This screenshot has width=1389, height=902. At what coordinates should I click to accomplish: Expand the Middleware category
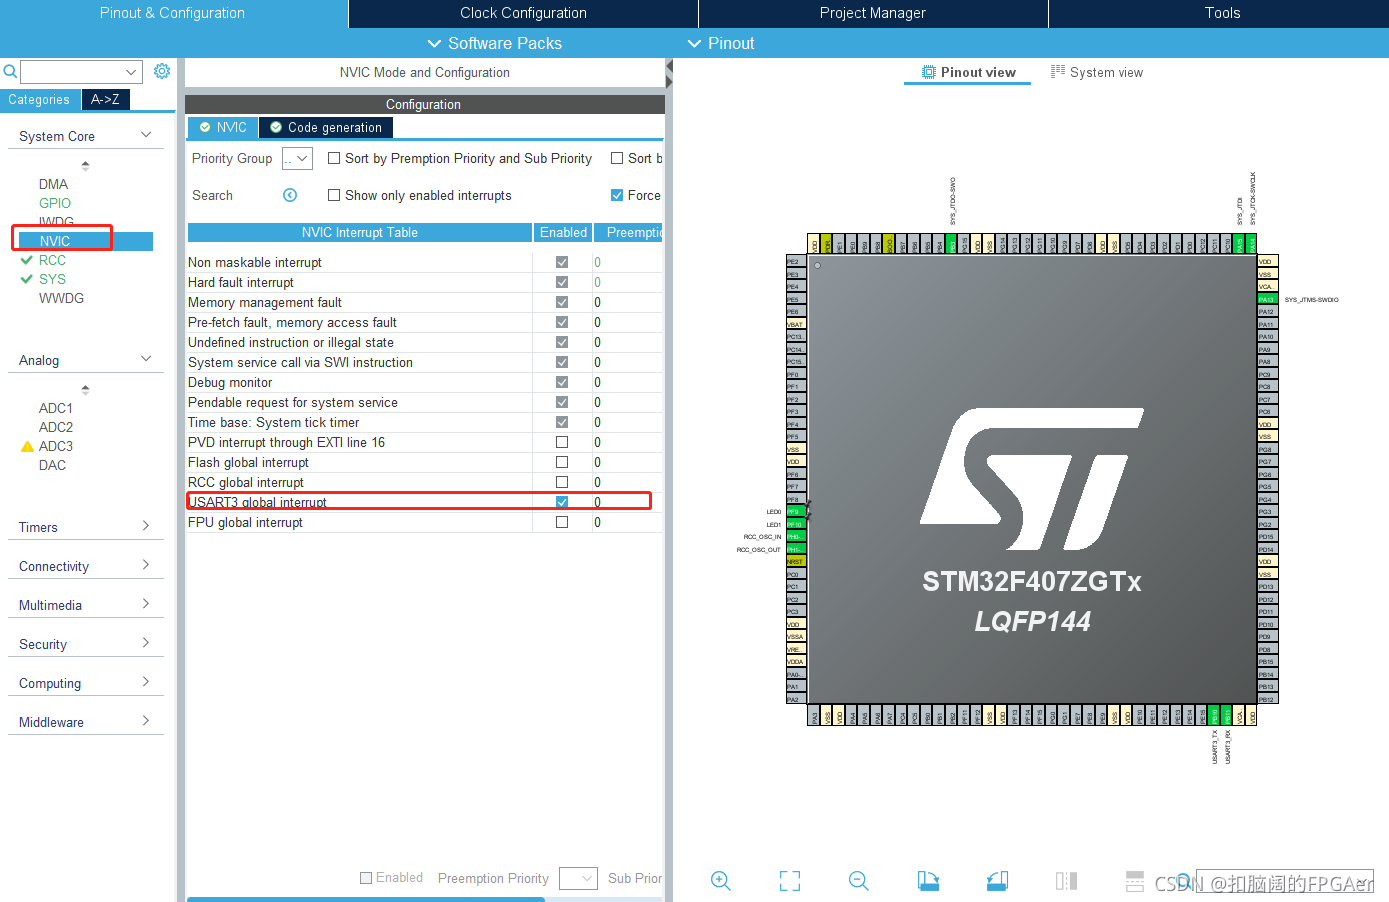(146, 721)
